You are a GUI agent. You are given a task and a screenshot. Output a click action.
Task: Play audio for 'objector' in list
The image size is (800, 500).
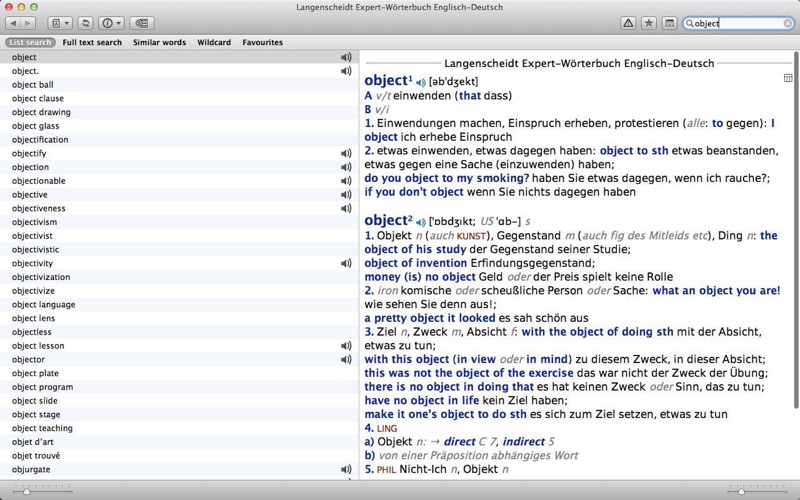tap(346, 359)
